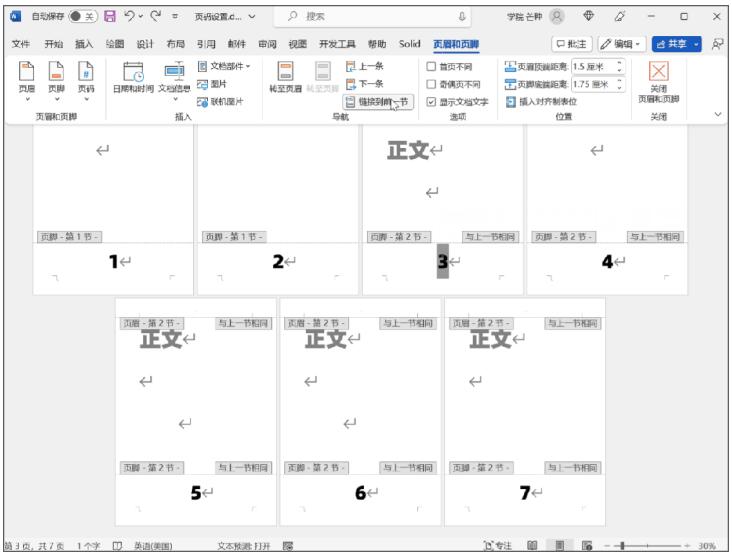732x555 pixels.
Task: Click the zoom slider in status bar
Action: [x=650, y=545]
